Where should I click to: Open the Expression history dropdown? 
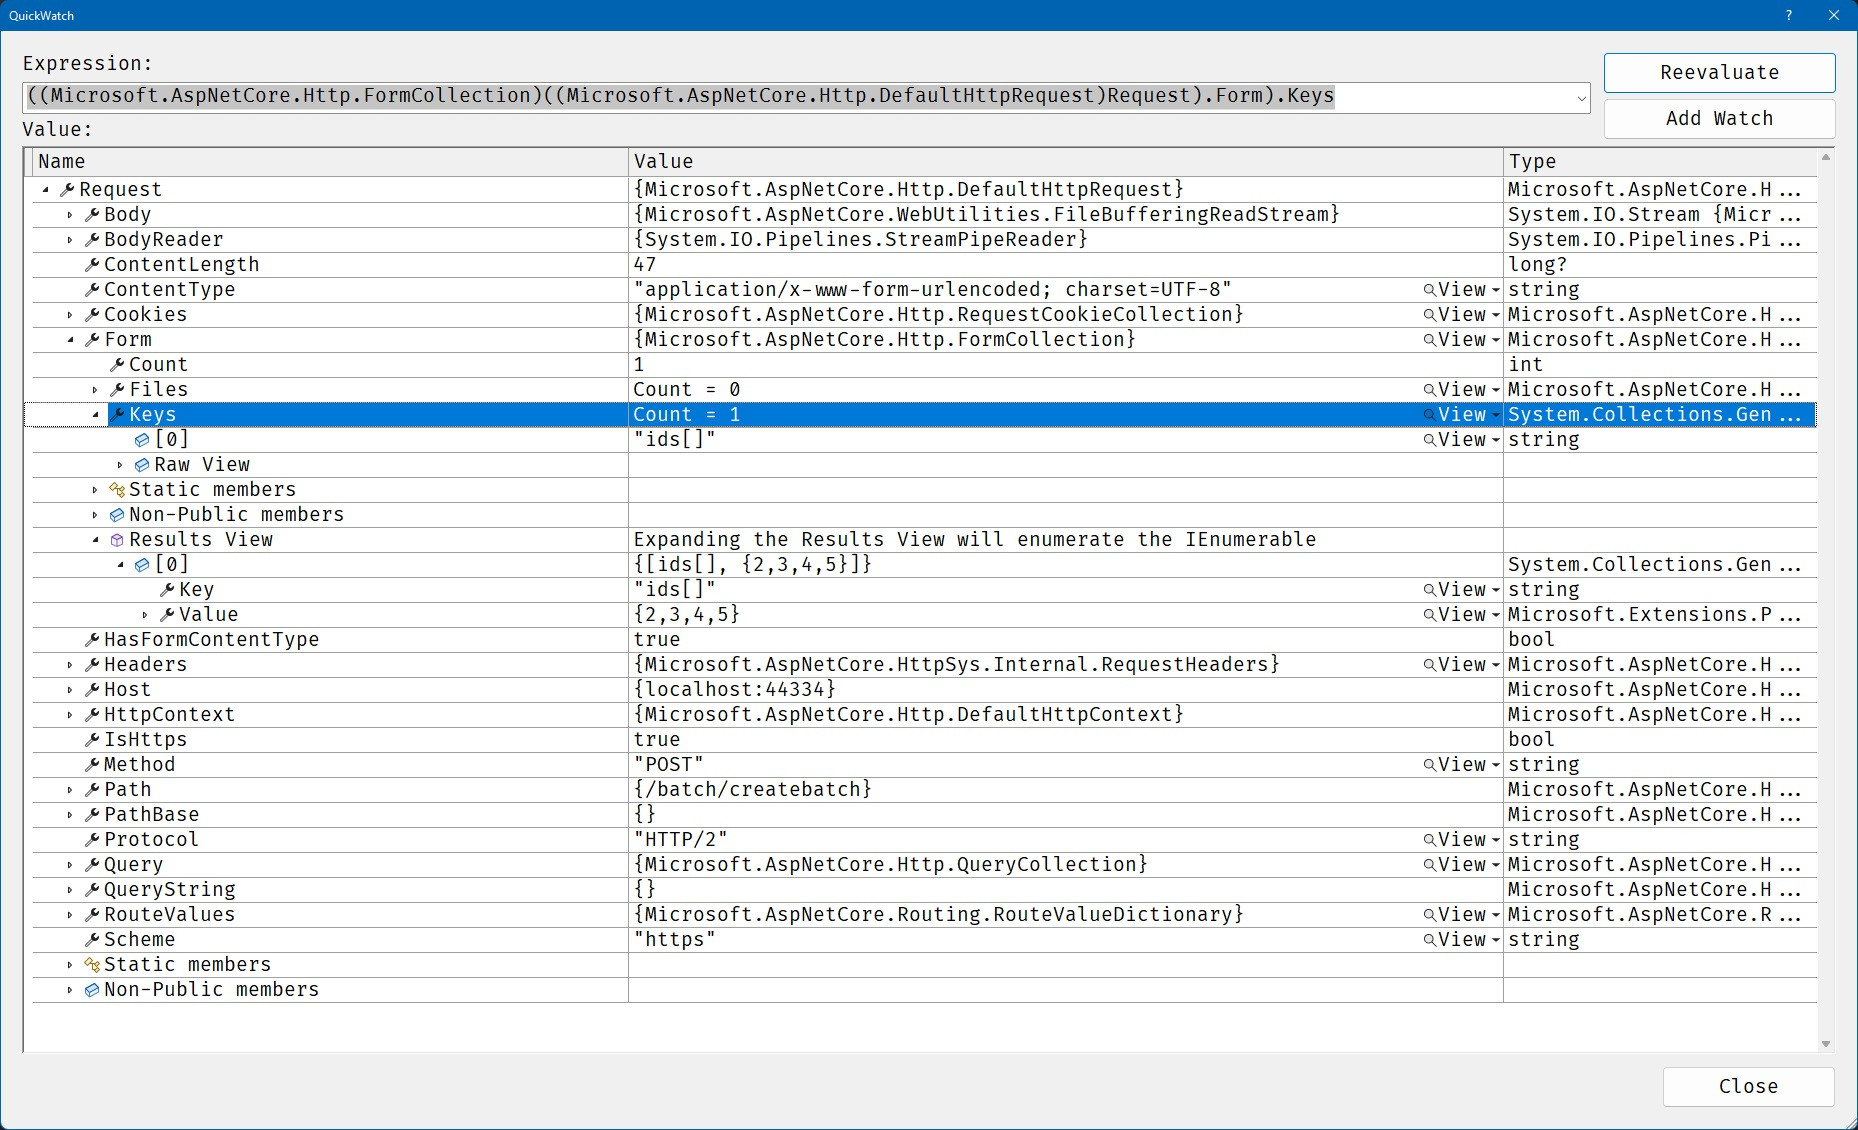click(x=1581, y=98)
